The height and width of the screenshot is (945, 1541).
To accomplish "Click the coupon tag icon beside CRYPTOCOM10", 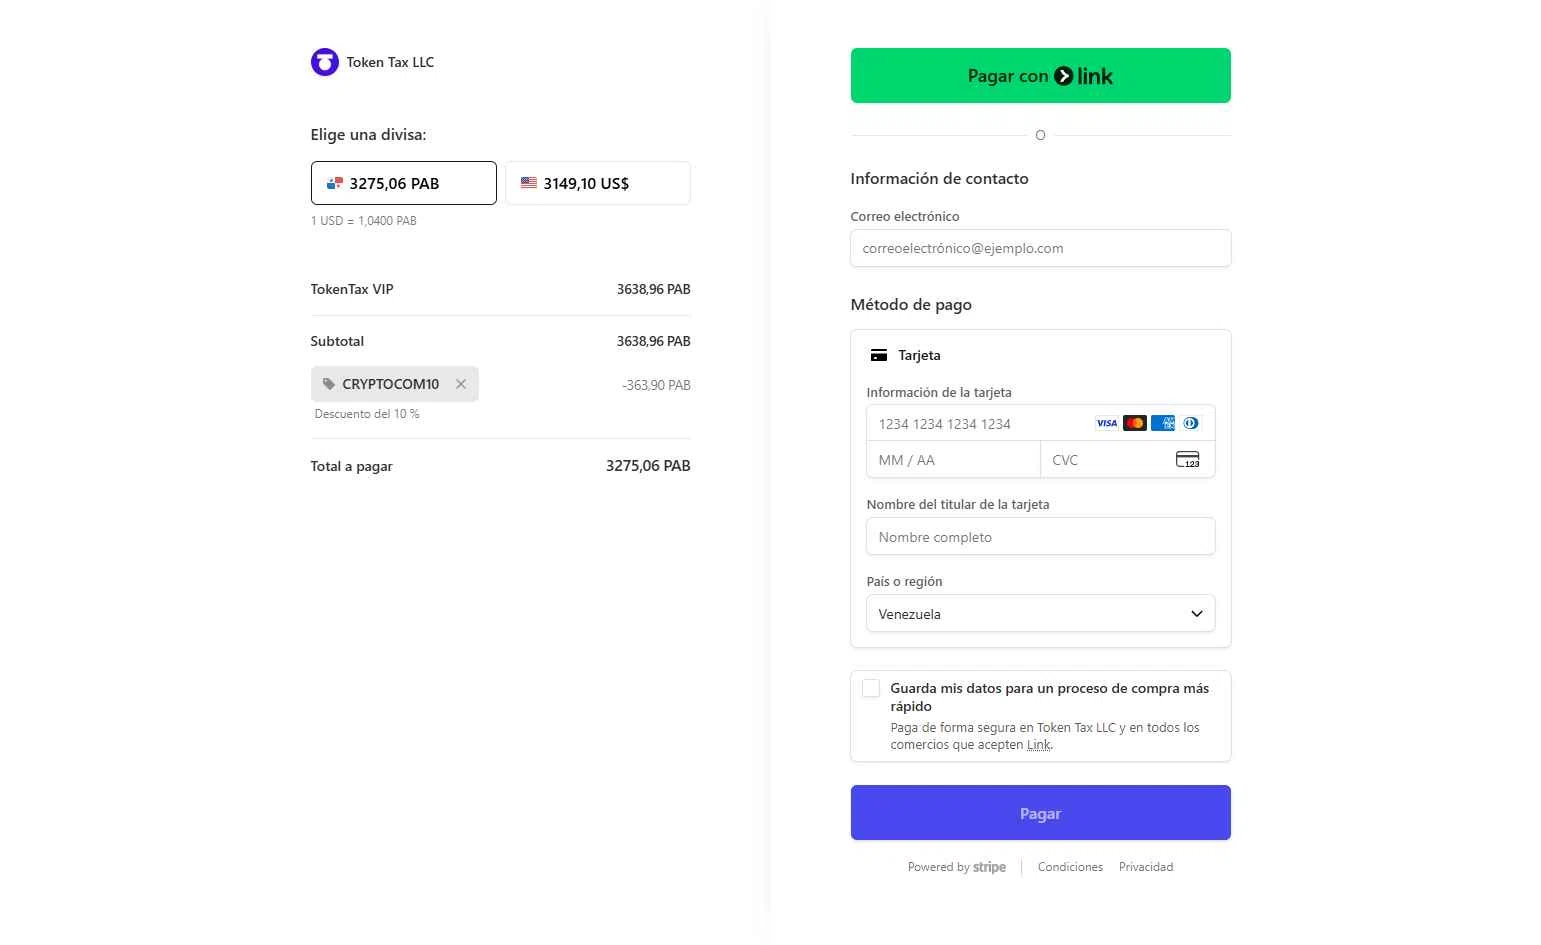I will (329, 384).
